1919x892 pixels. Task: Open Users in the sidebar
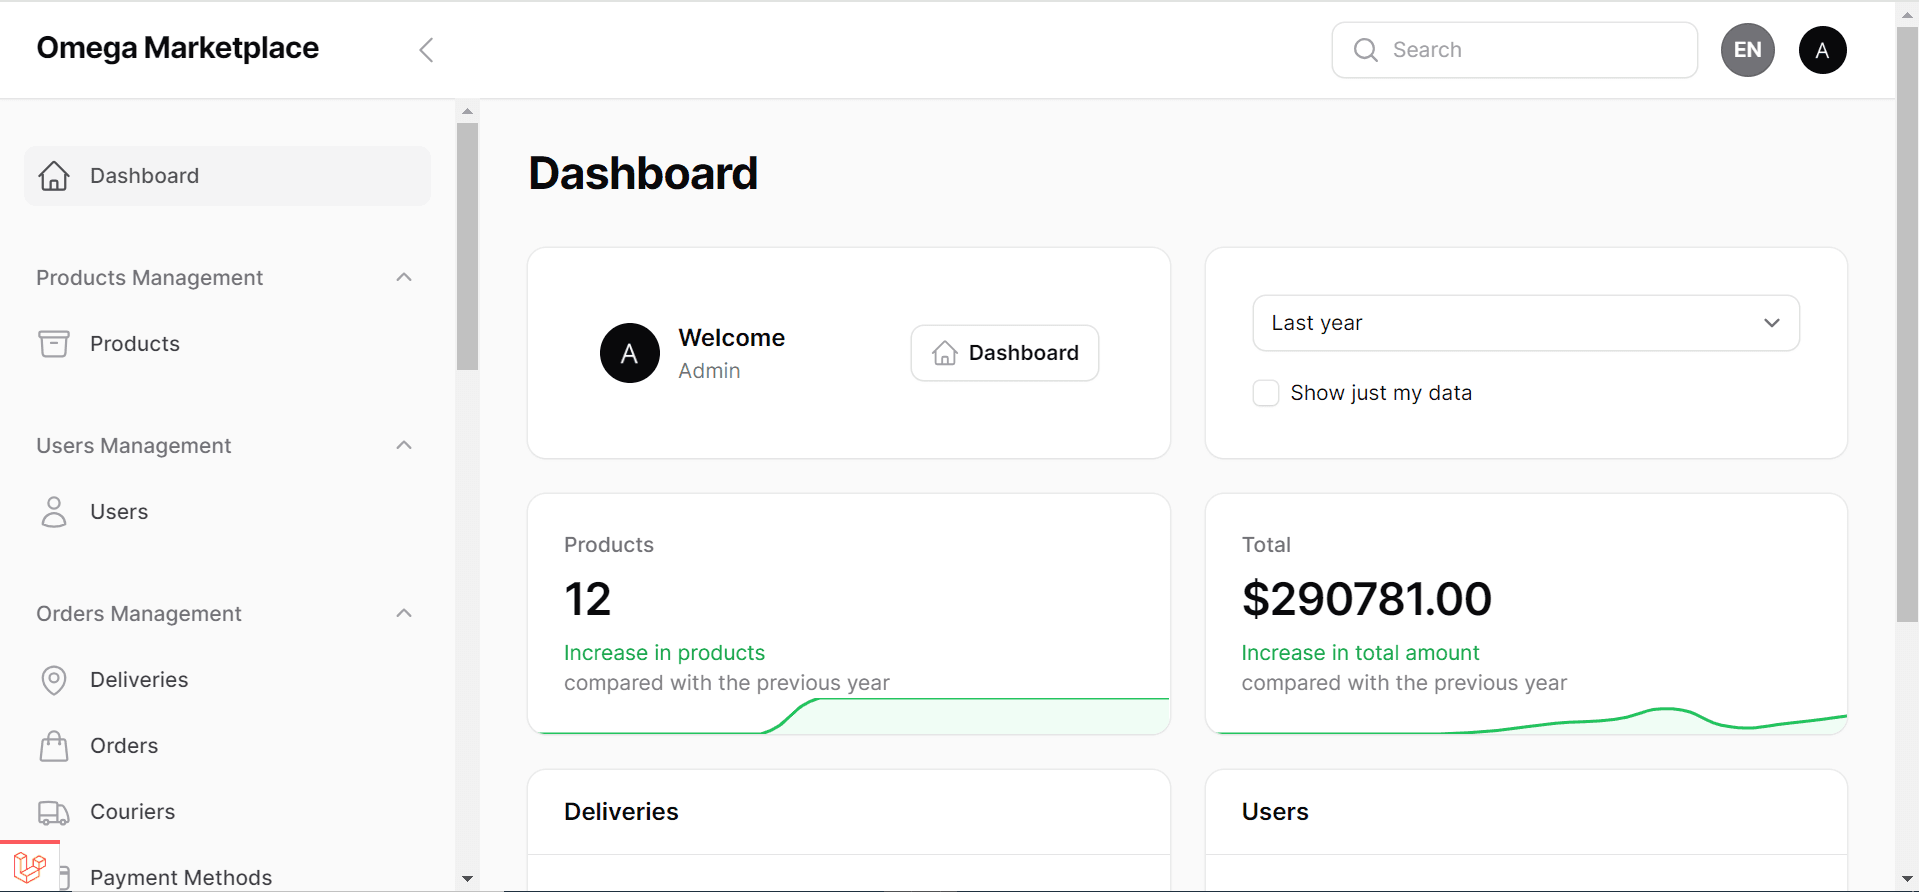227,512
